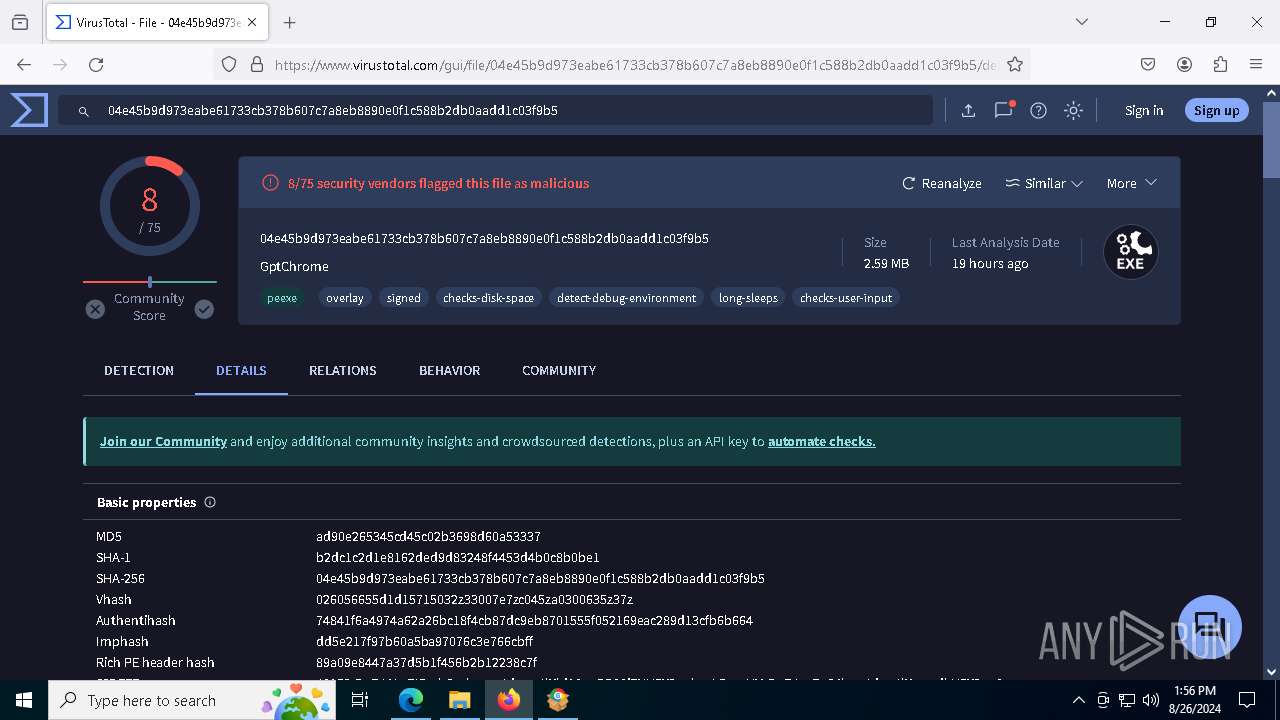This screenshot has height=720, width=1280.
Task: Click the padlock site info icon
Action: [x=256, y=64]
